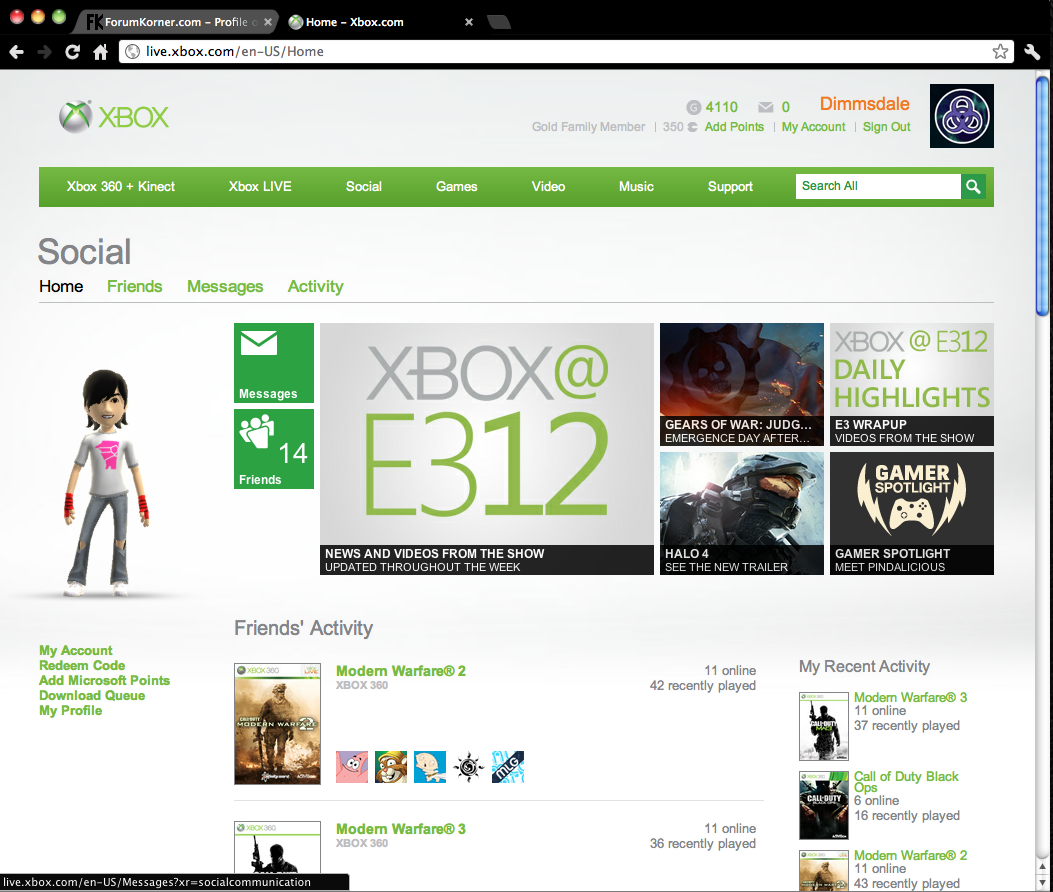1053x892 pixels.
Task: Click the search magnifier button
Action: pos(973,186)
